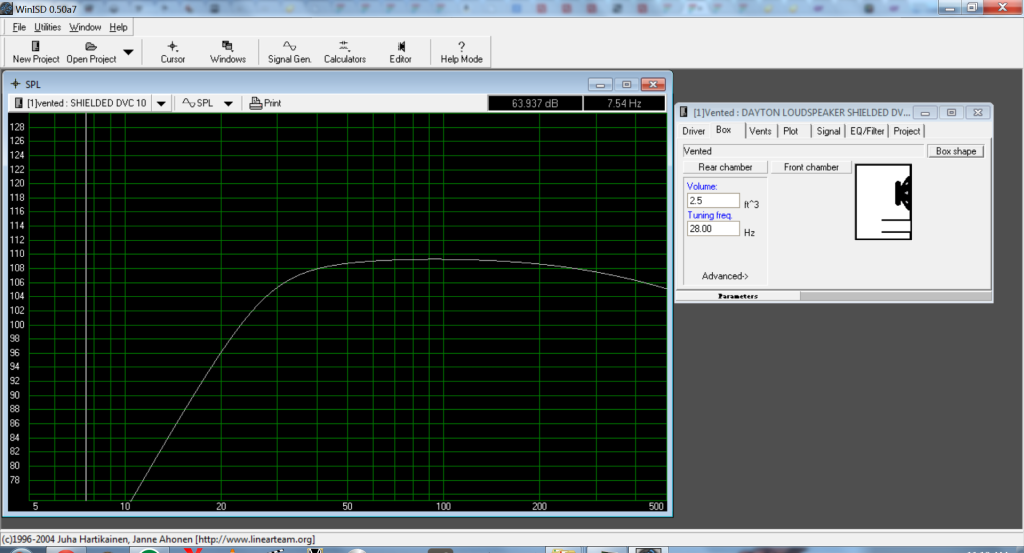Close the Vented project window
The height and width of the screenshot is (553, 1024).
[x=978, y=112]
